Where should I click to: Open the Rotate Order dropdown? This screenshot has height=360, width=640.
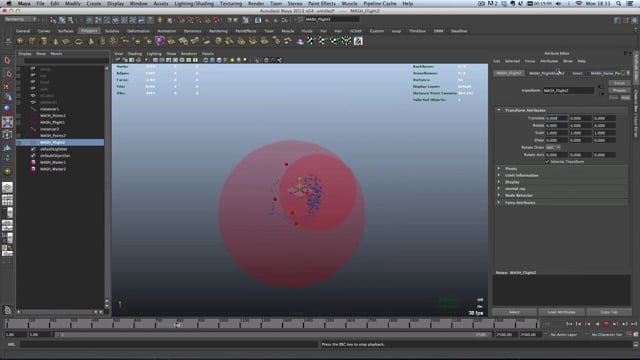(x=553, y=147)
